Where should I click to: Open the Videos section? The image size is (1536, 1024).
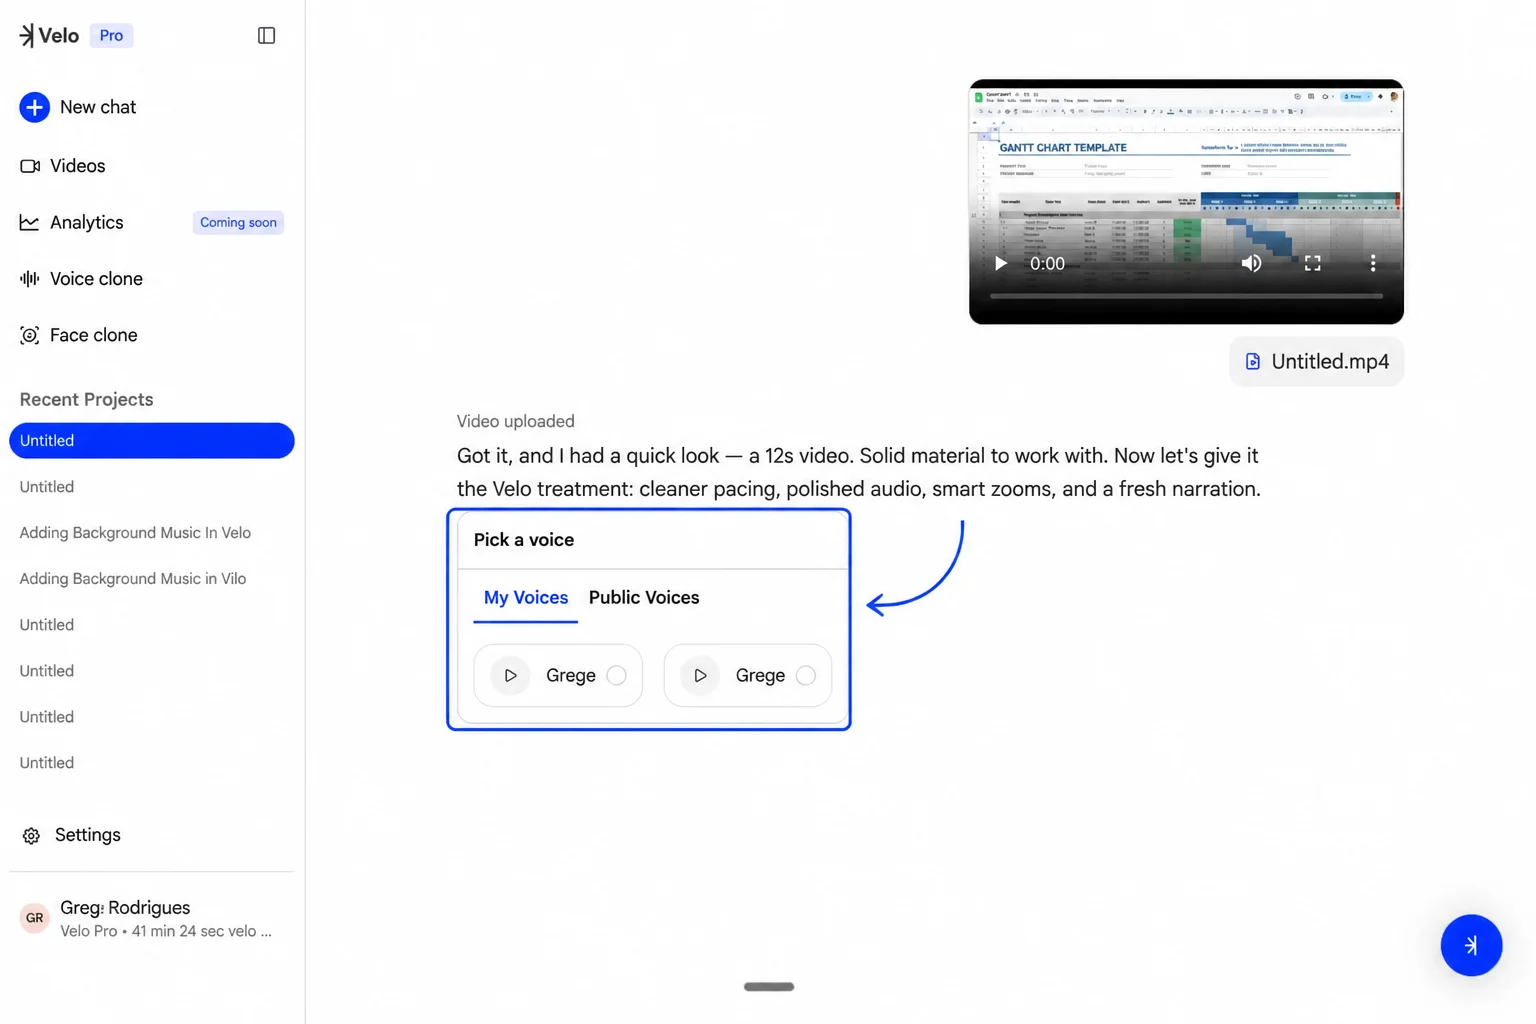[63, 166]
